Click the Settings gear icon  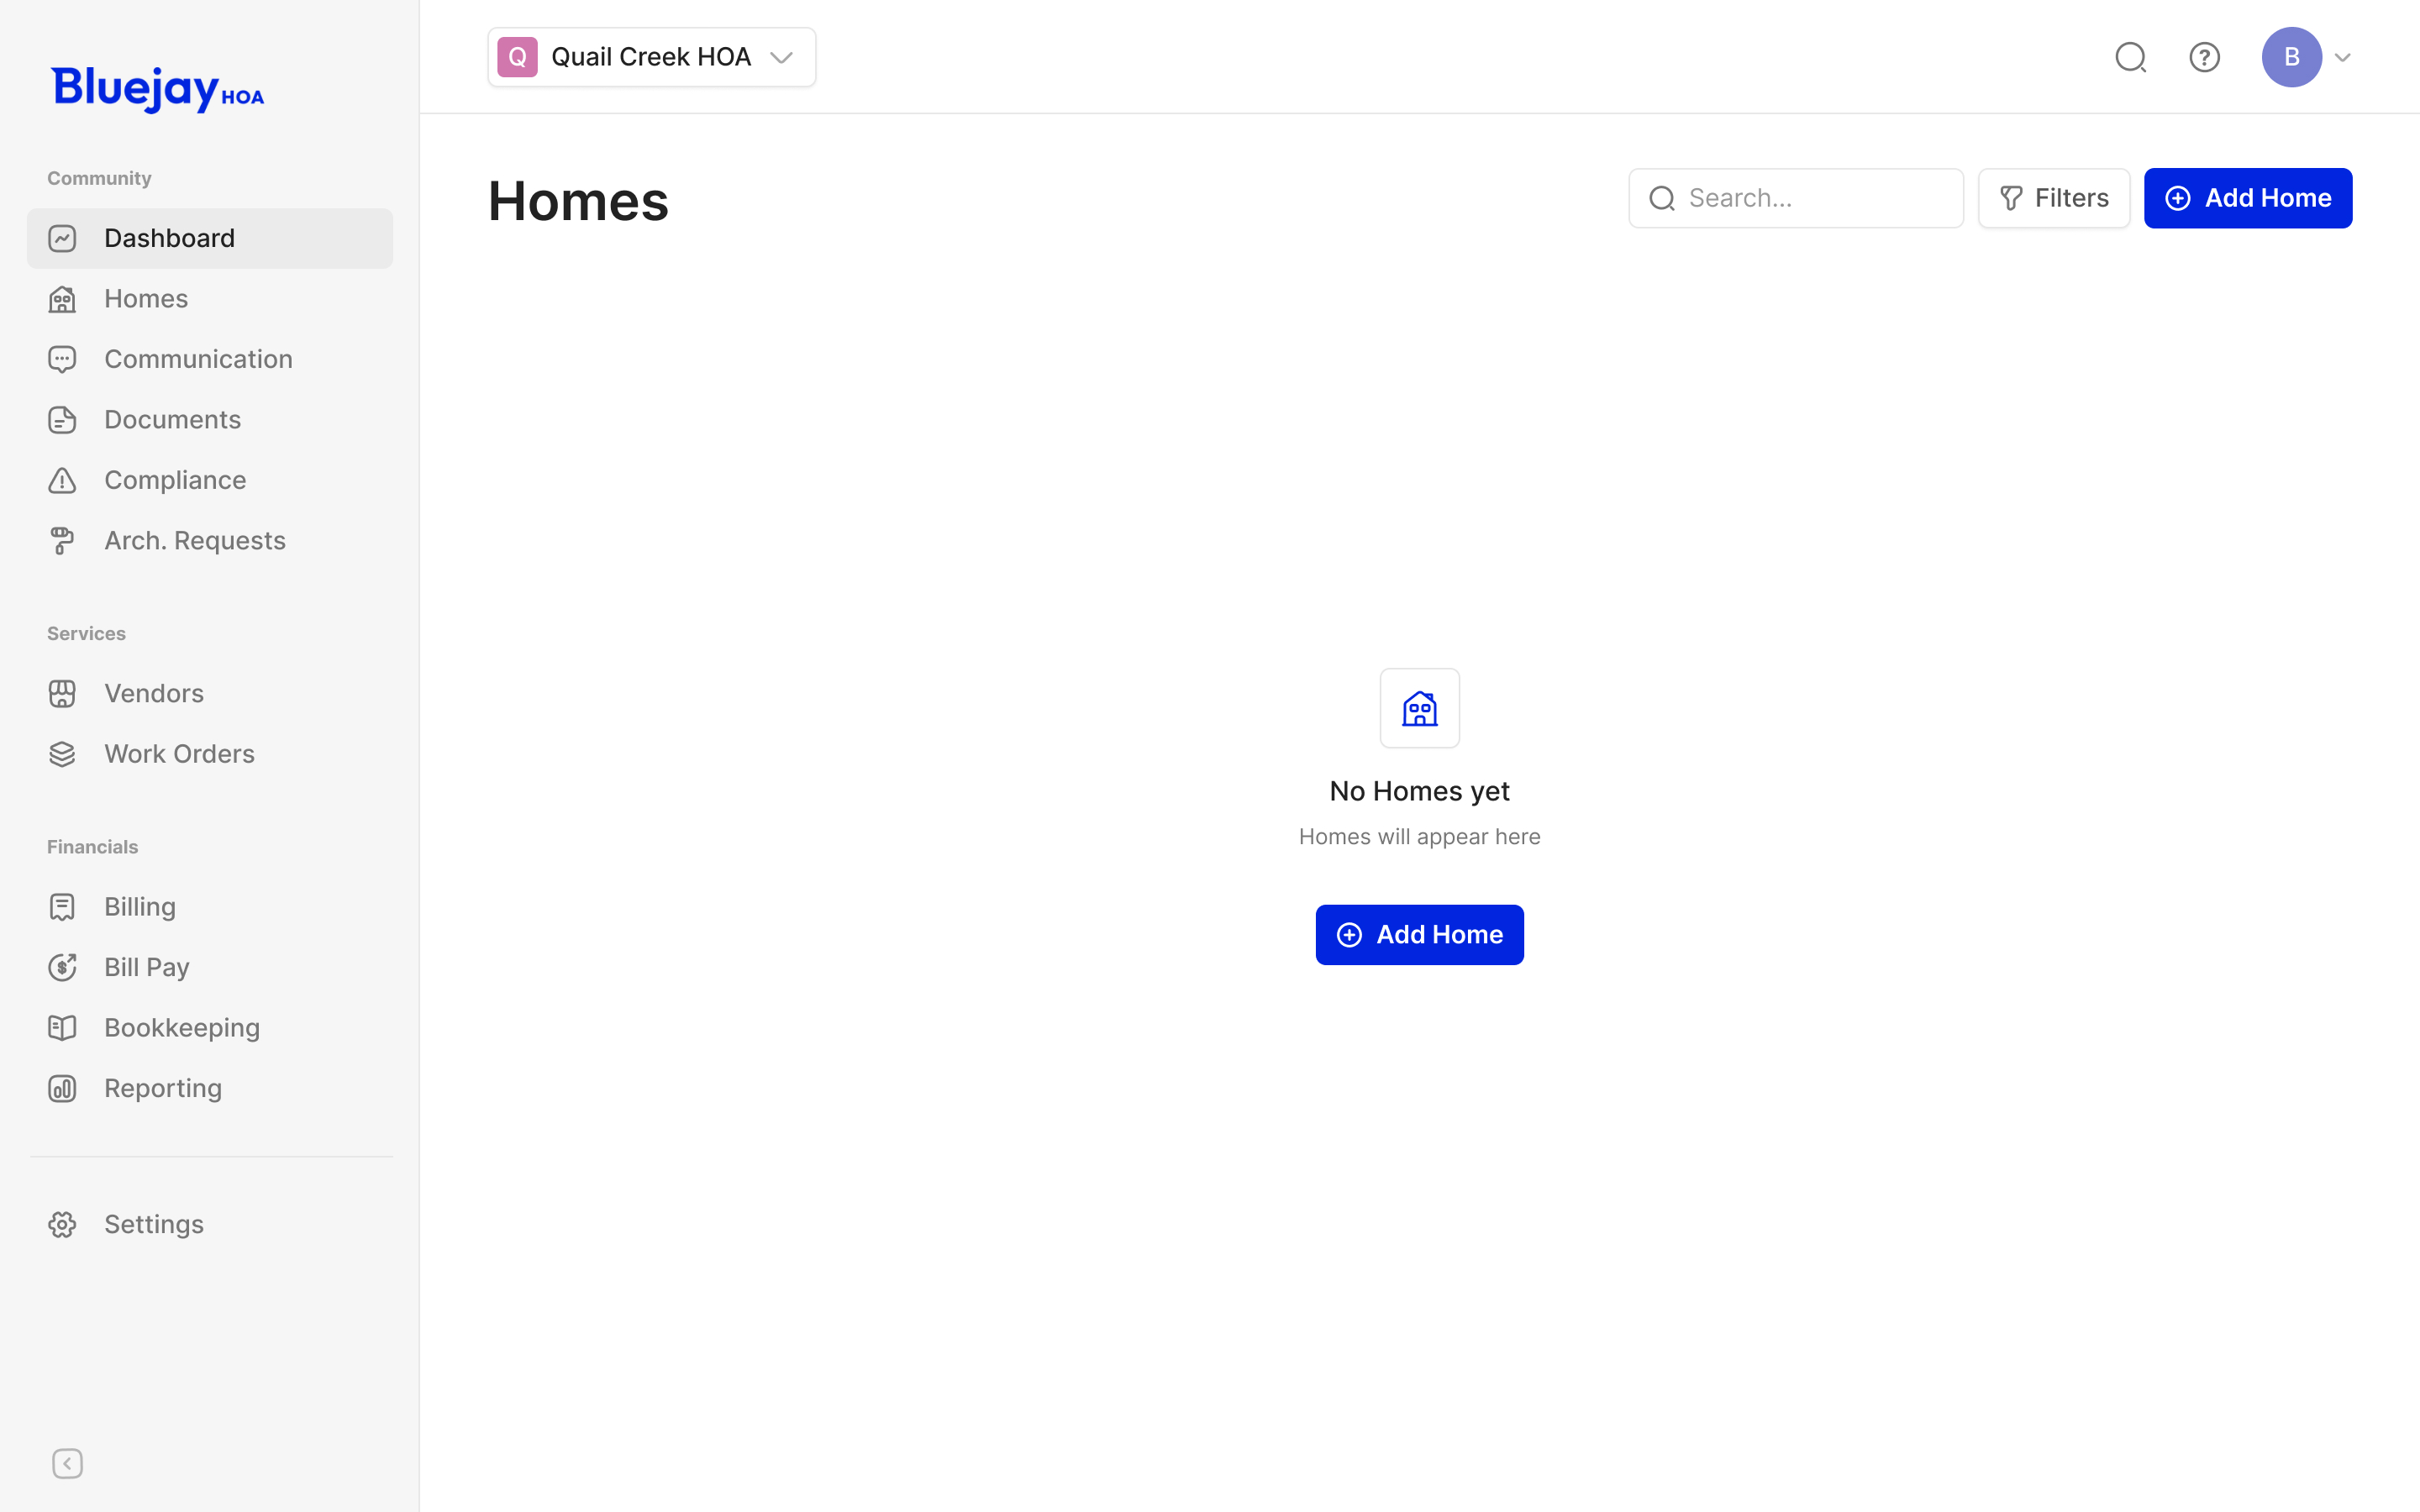[x=62, y=1225]
